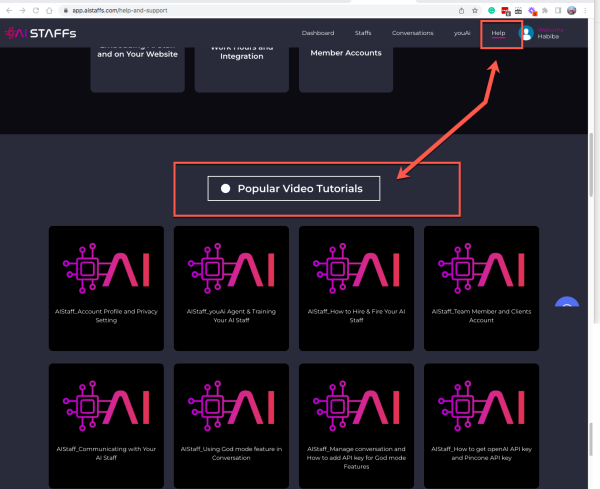This screenshot has height=489, width=600.
Task: Open the Grammarly extension icon
Action: coord(491,11)
